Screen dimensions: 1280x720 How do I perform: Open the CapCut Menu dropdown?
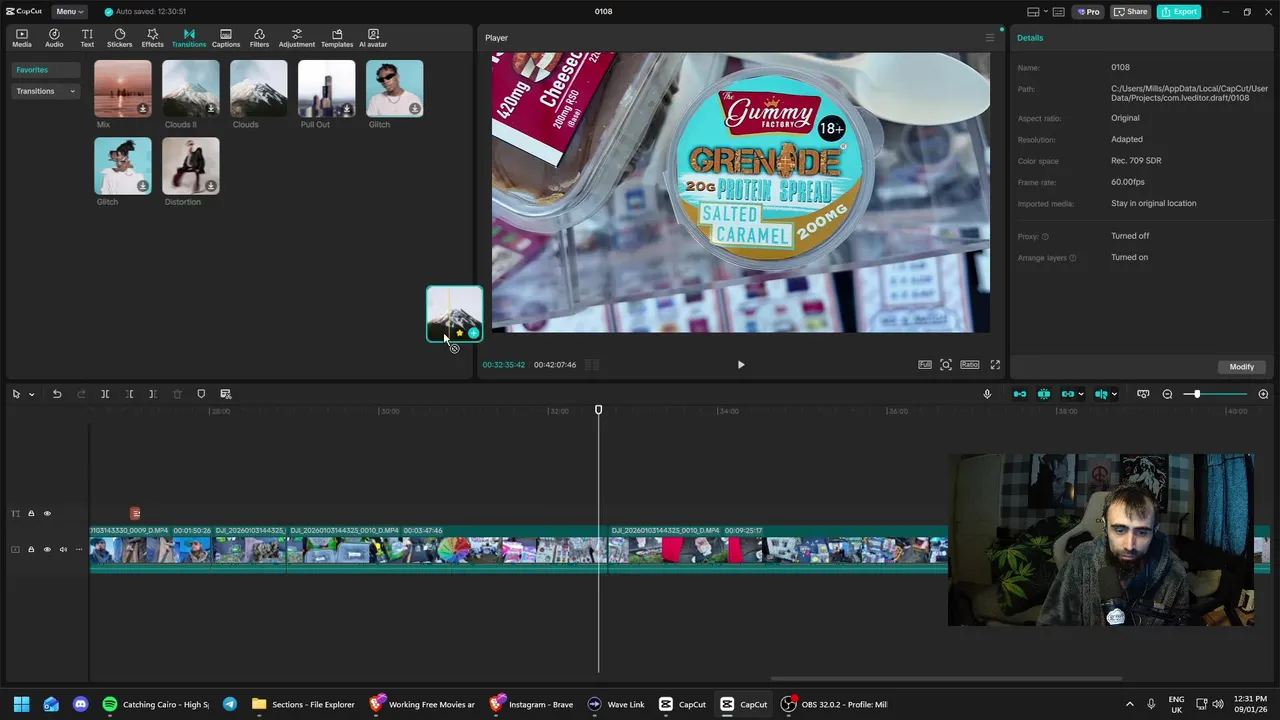[x=69, y=12]
